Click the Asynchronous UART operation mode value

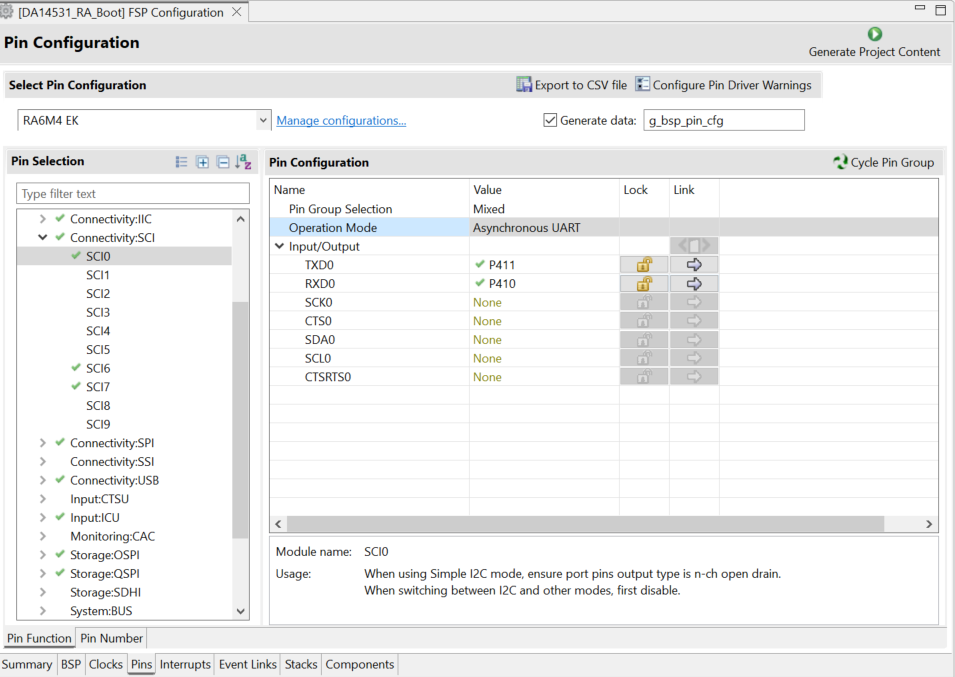tap(527, 228)
